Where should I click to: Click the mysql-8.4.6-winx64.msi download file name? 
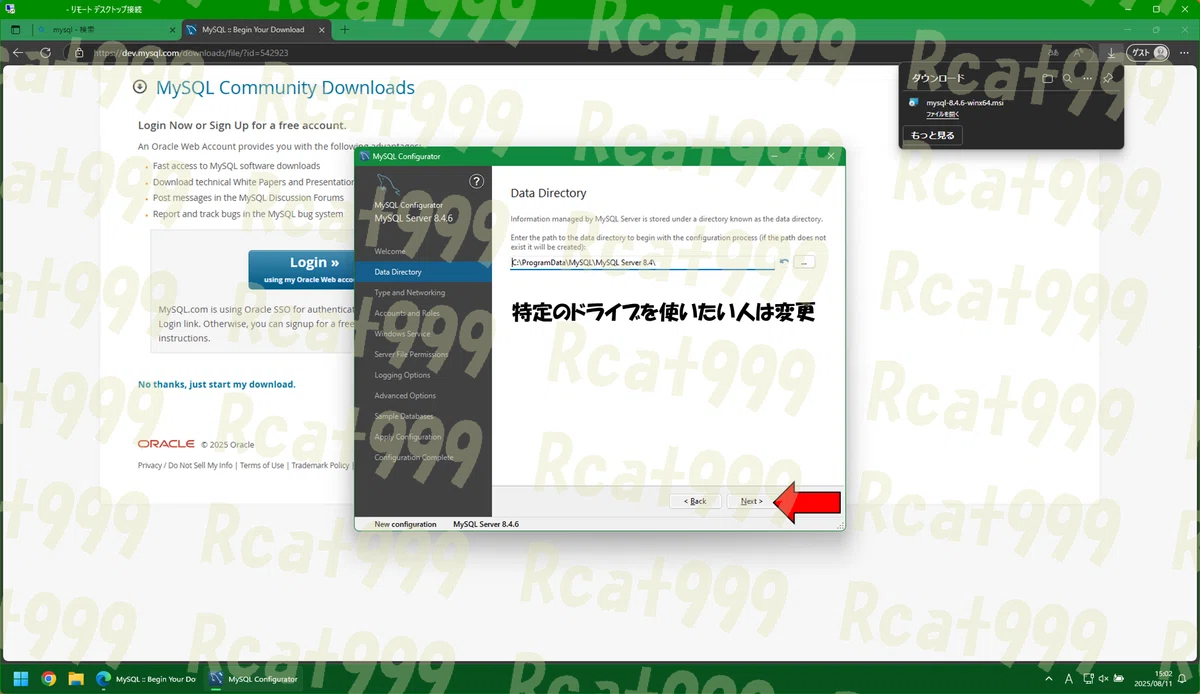click(964, 103)
